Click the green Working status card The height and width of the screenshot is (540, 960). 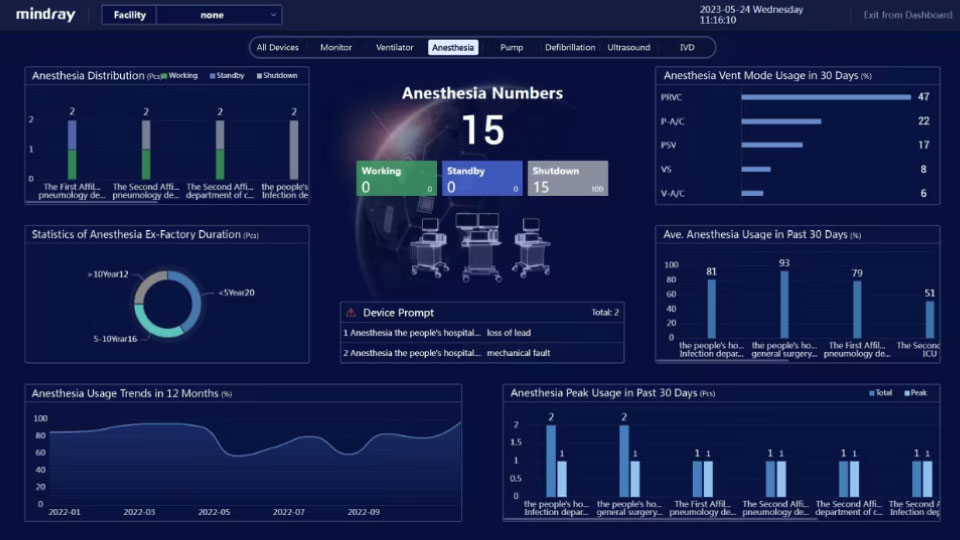(x=397, y=178)
